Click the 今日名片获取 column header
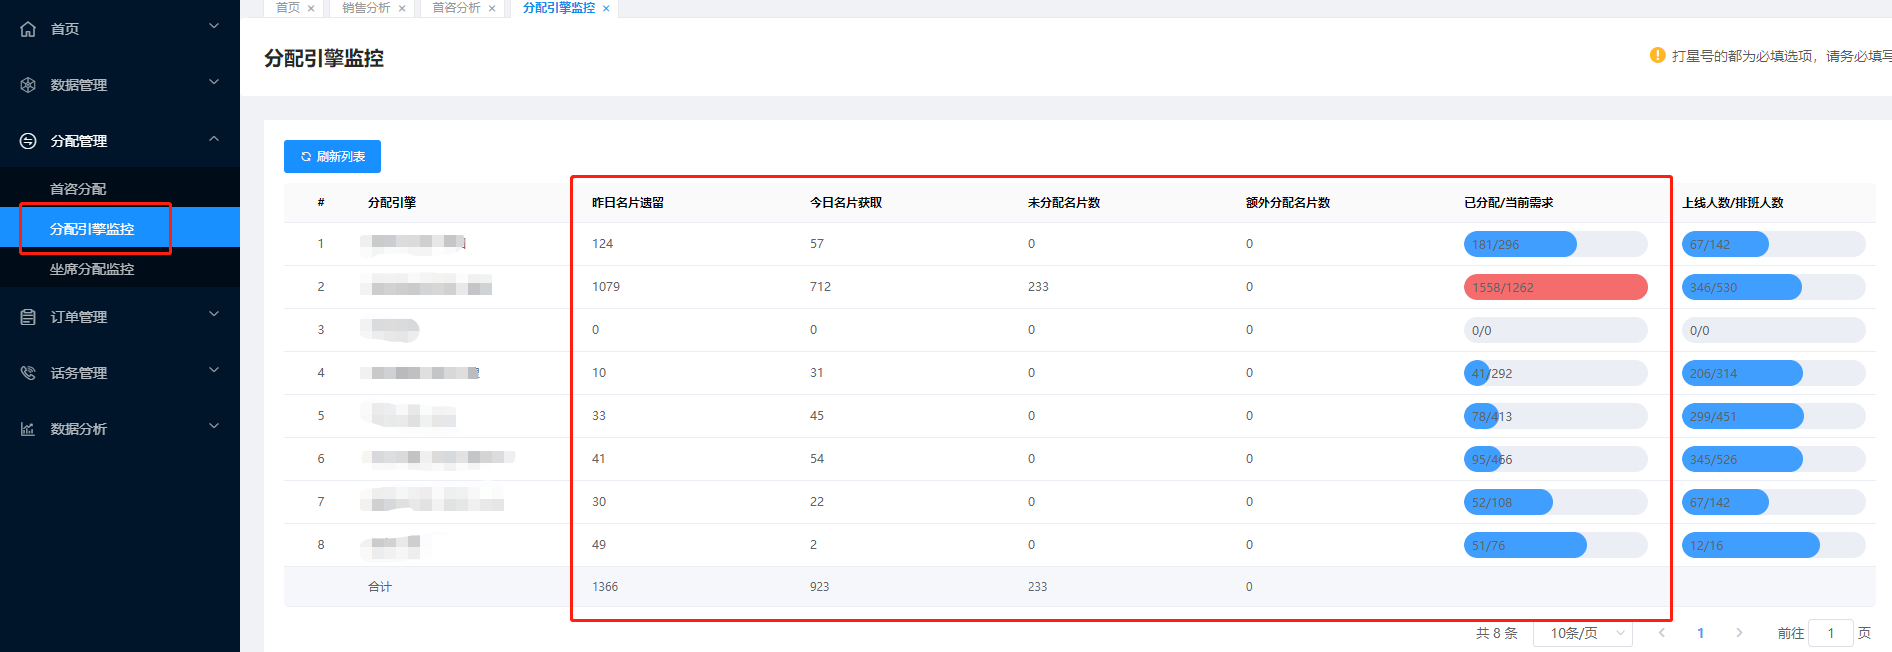The image size is (1892, 652). [x=846, y=202]
